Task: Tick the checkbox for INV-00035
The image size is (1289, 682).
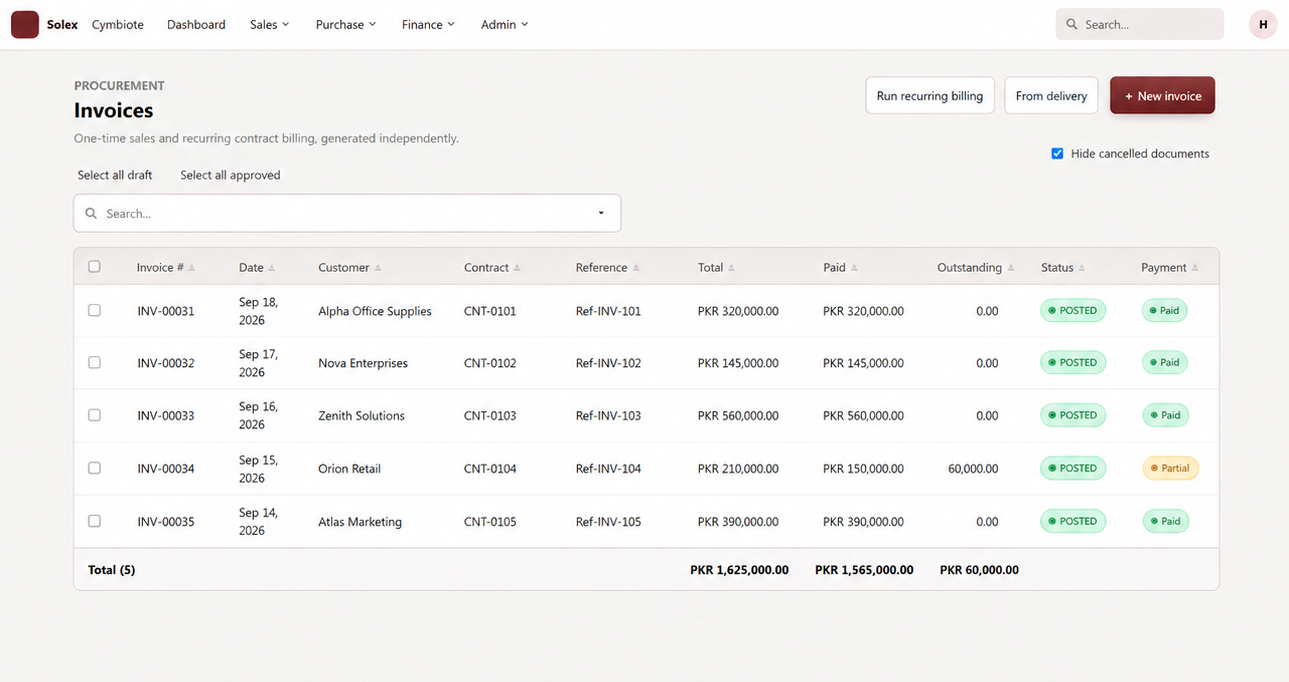Action: [94, 521]
